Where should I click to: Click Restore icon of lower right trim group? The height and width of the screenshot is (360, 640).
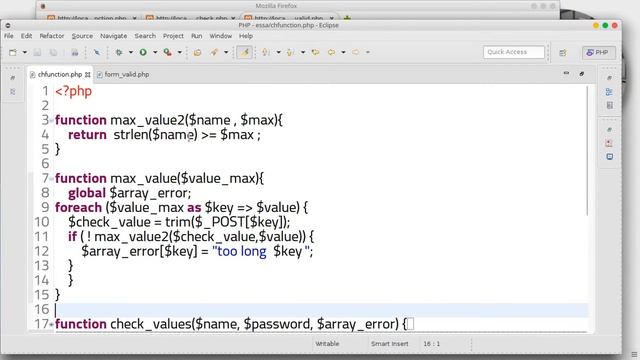[609, 129]
